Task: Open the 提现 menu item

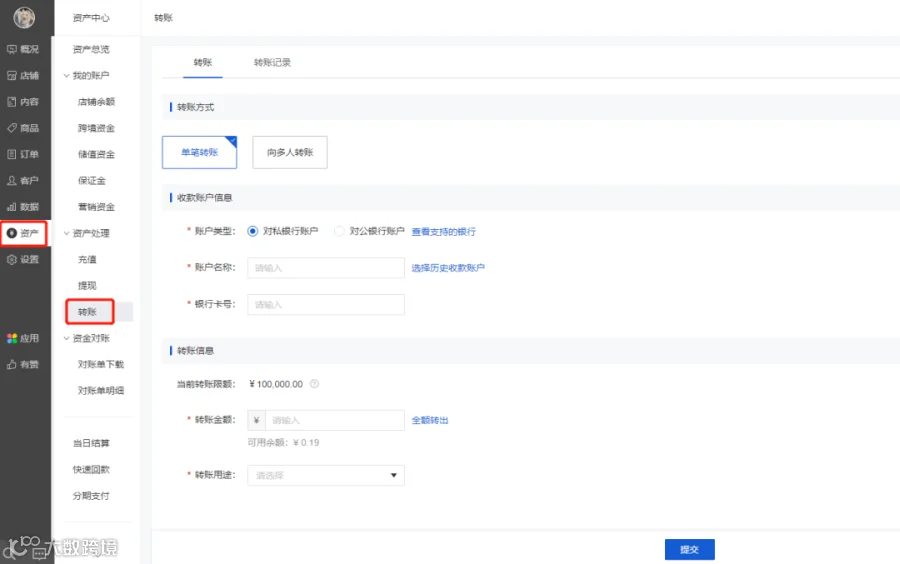Action: point(87,286)
